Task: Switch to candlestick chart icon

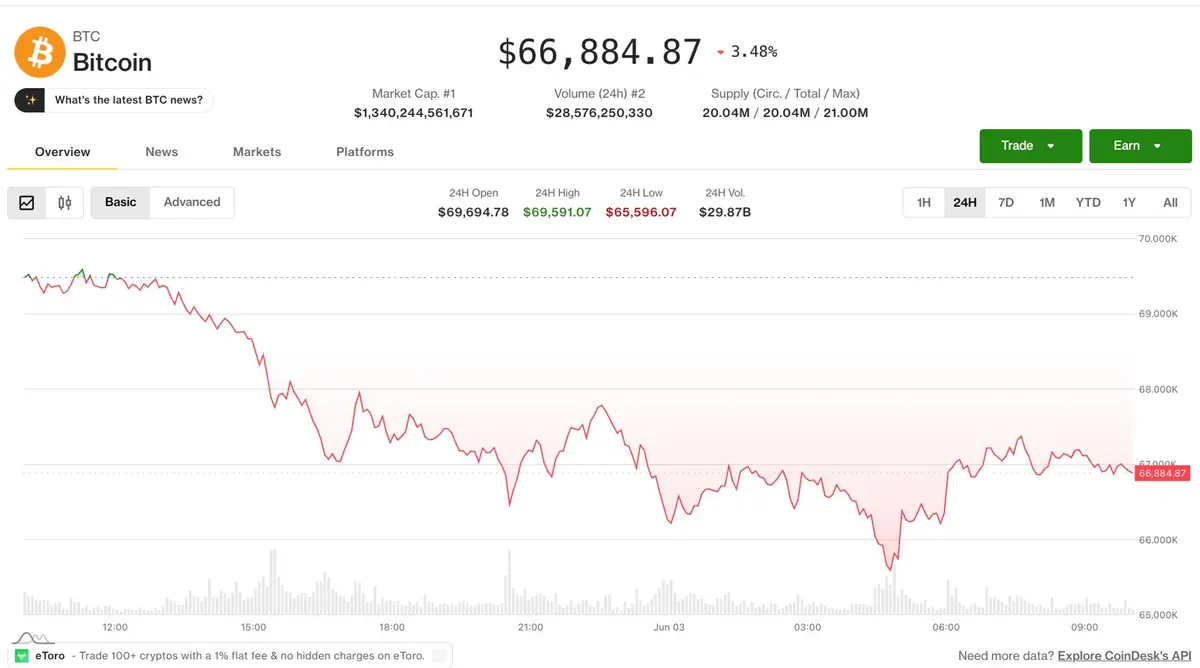Action: [65, 203]
